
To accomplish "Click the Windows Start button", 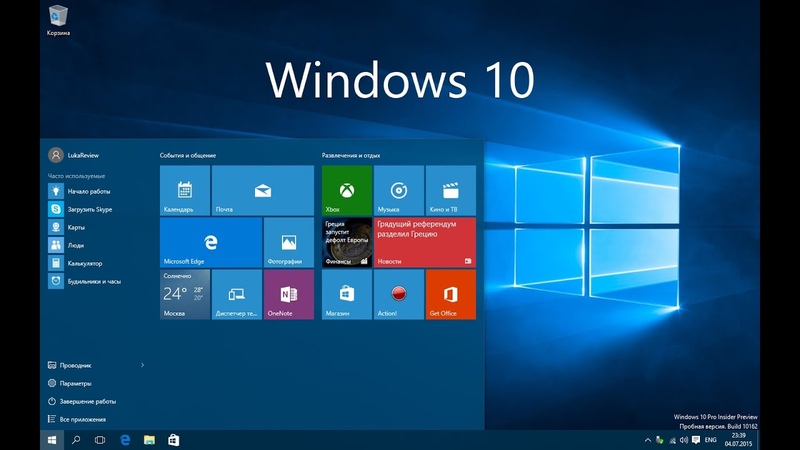I will [52, 440].
